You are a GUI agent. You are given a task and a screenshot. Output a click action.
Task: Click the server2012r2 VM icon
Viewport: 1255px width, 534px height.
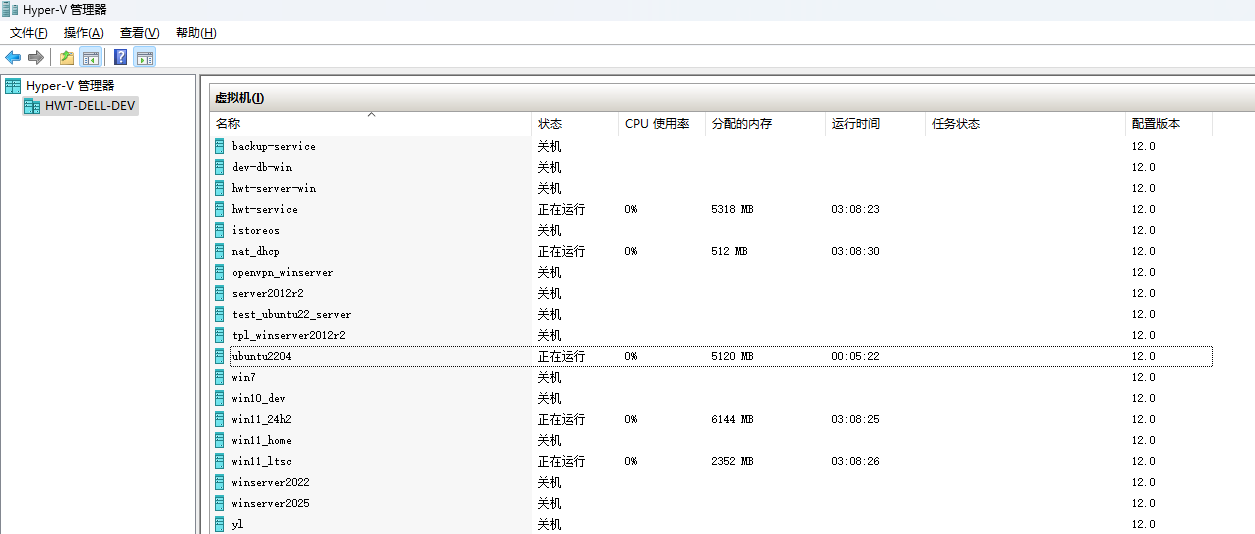point(220,293)
